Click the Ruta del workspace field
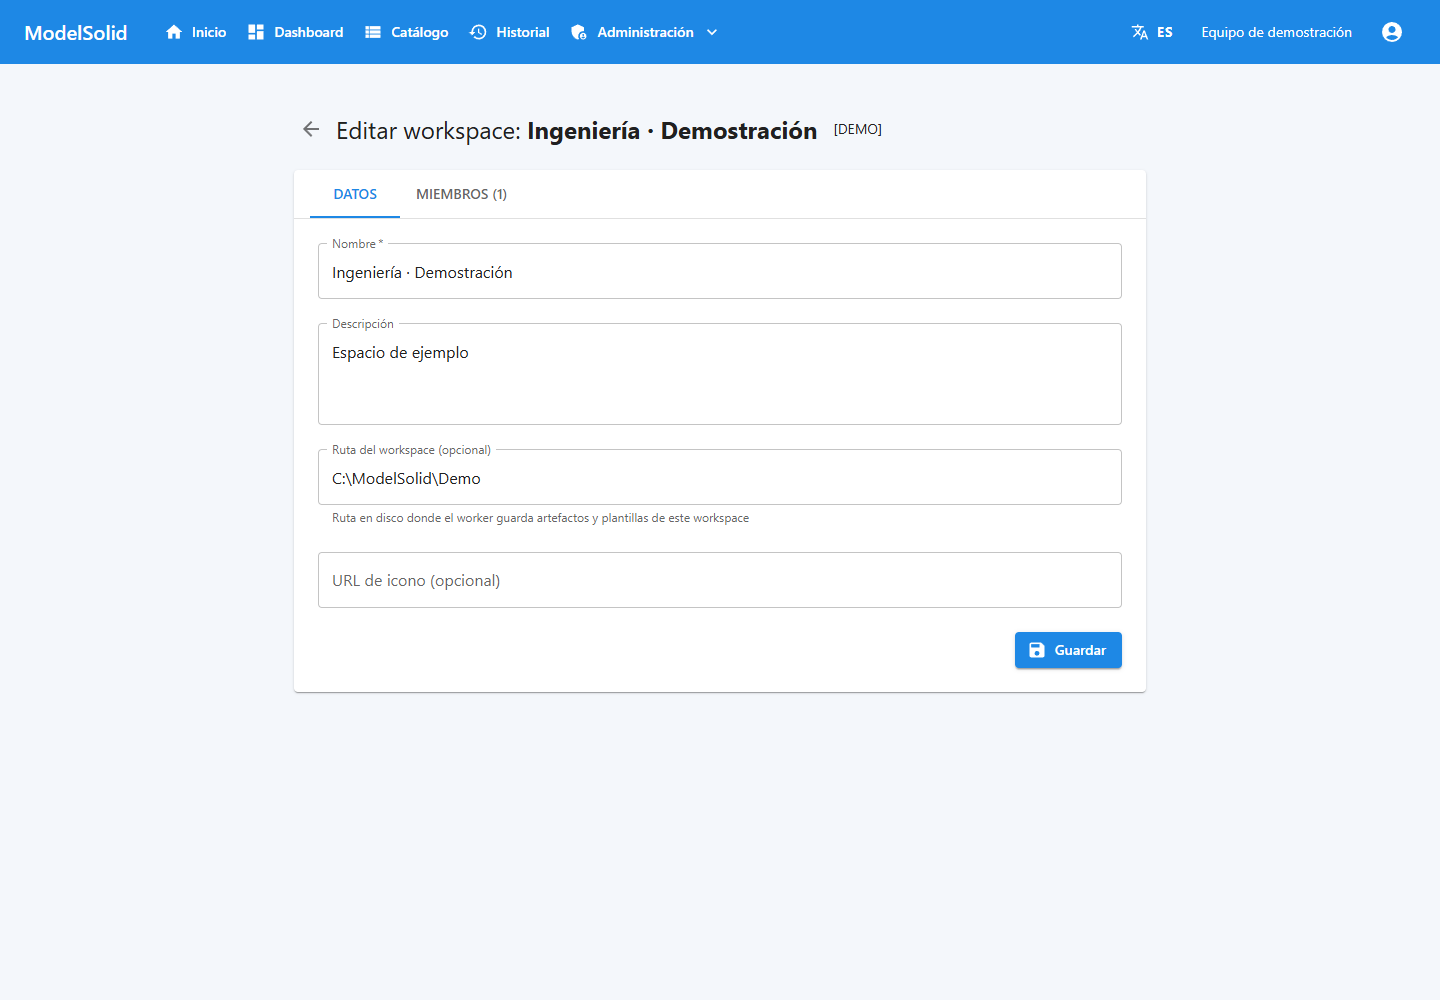This screenshot has height=1000, width=1440. 720,478
